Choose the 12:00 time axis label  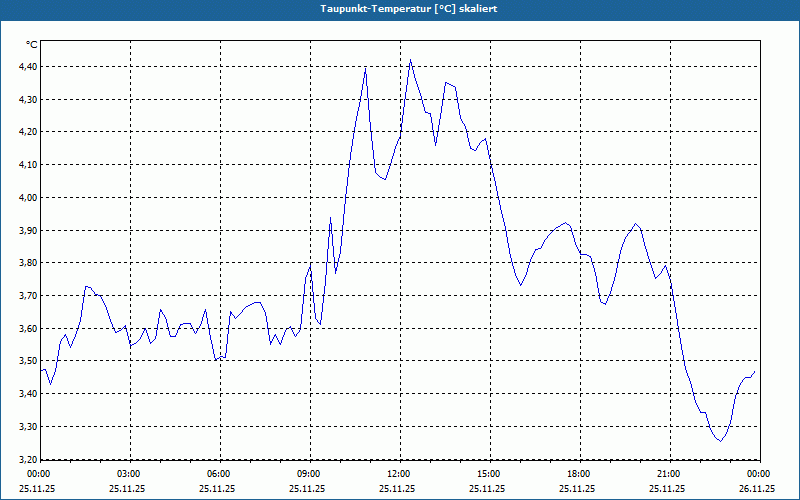click(x=398, y=474)
